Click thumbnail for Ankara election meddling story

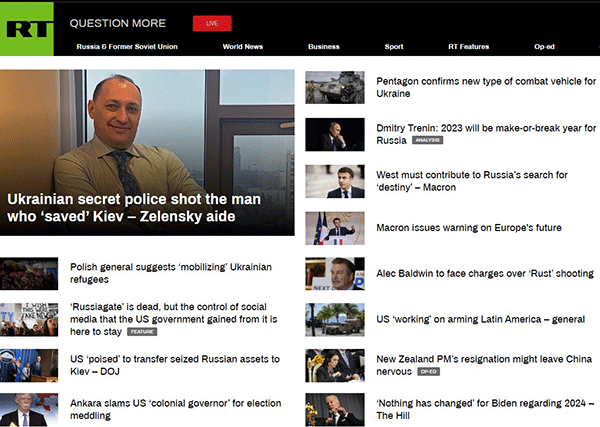point(29,409)
